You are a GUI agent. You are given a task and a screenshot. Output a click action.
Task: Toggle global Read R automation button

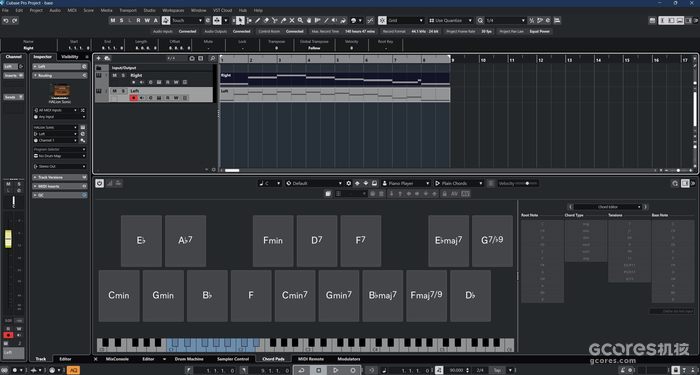point(138,21)
